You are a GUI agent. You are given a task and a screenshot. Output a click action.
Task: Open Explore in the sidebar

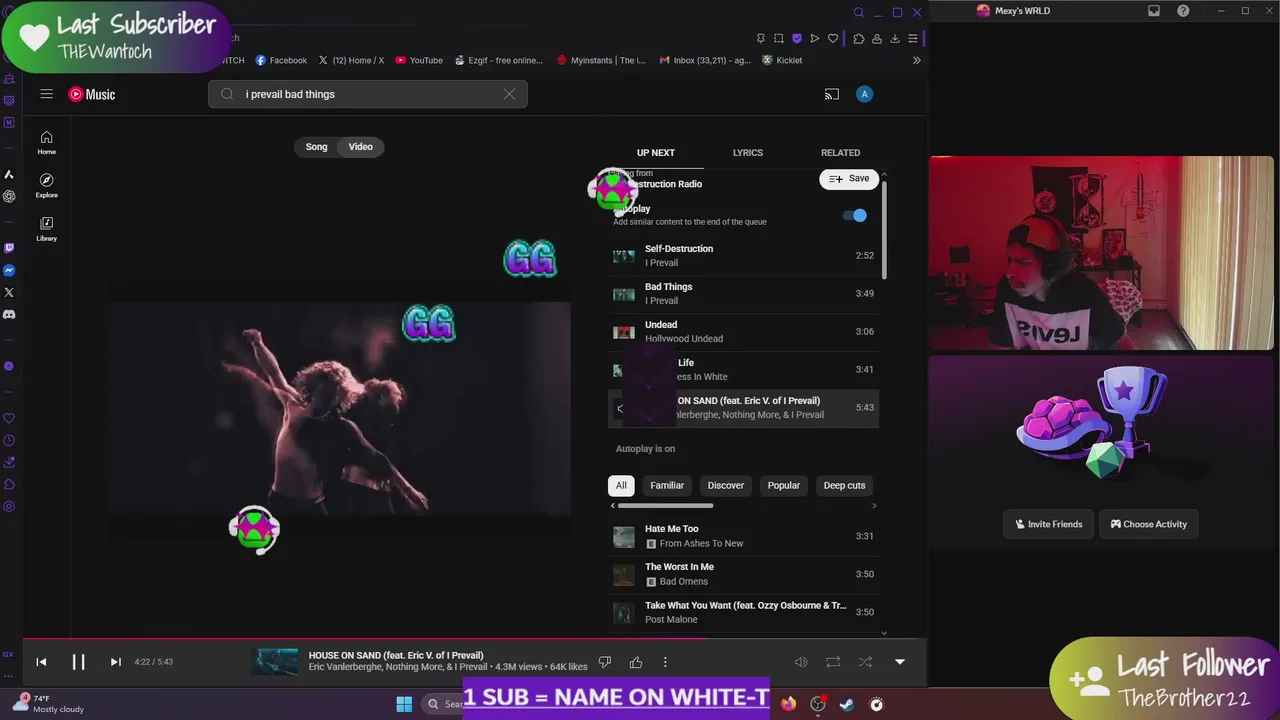point(46,185)
